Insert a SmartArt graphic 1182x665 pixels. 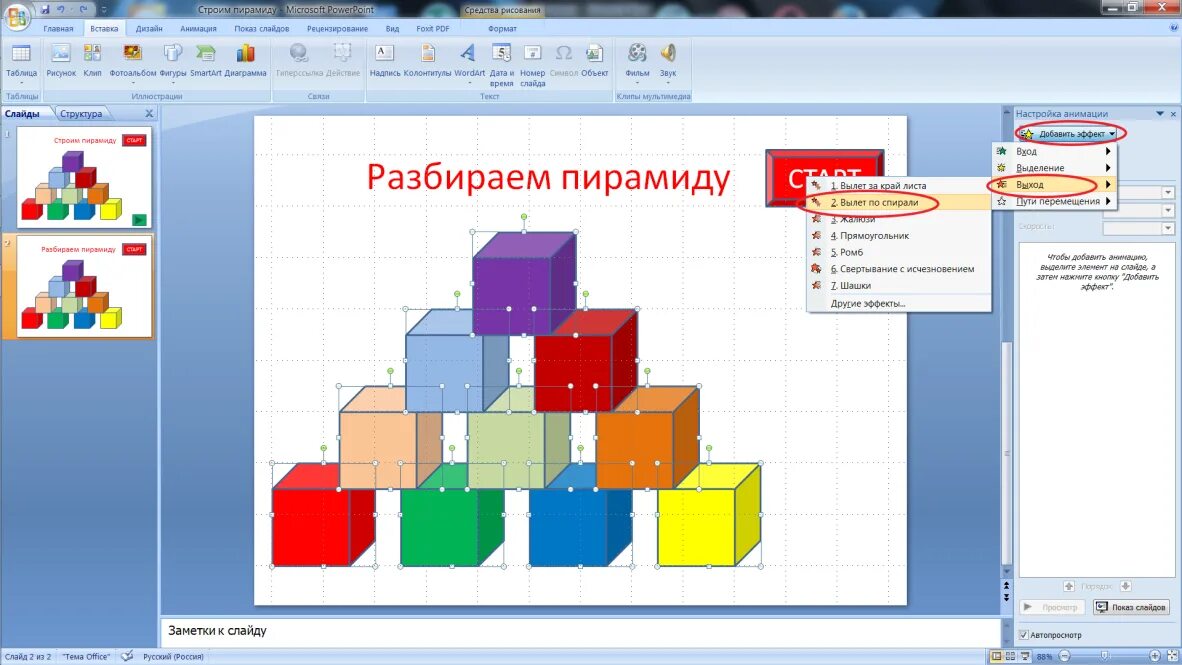tap(205, 61)
